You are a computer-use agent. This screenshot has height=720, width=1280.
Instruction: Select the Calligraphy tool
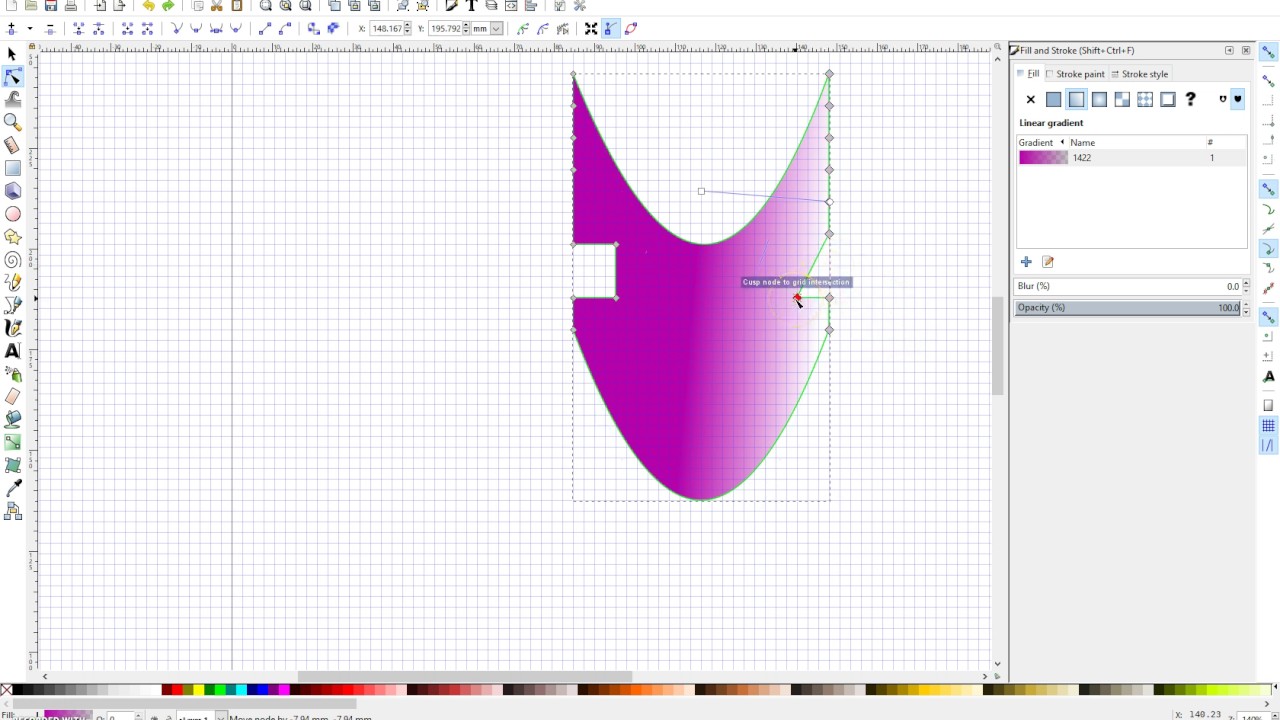[x=12, y=328]
